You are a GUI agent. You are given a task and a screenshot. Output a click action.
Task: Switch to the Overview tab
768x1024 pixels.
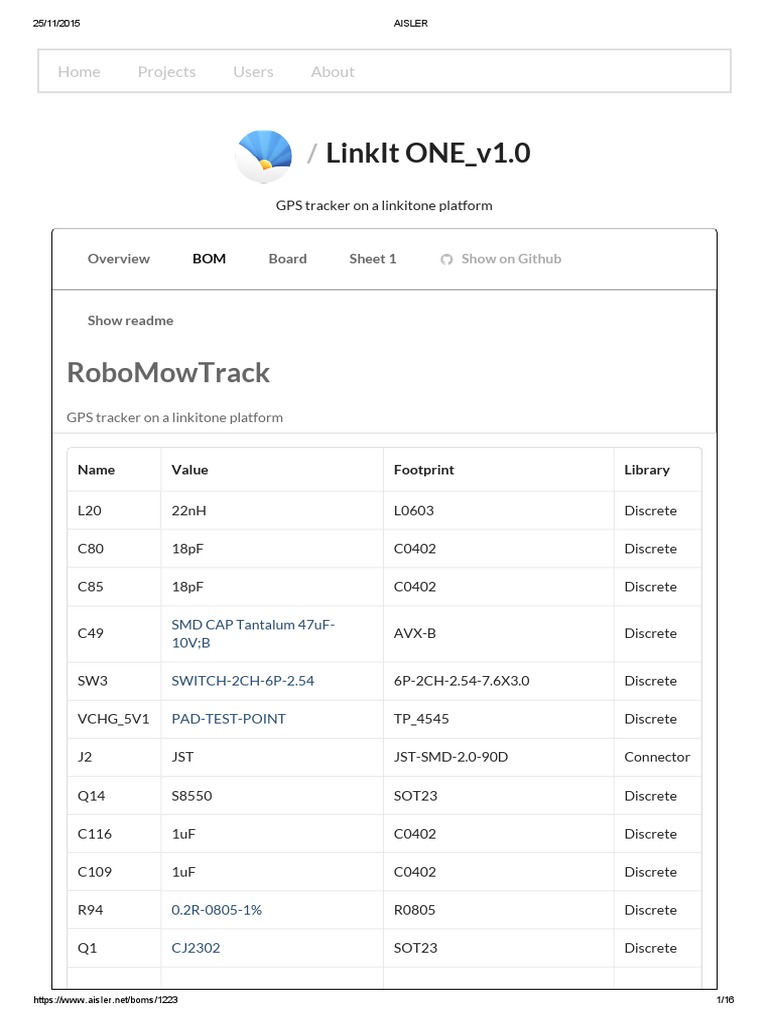click(119, 259)
